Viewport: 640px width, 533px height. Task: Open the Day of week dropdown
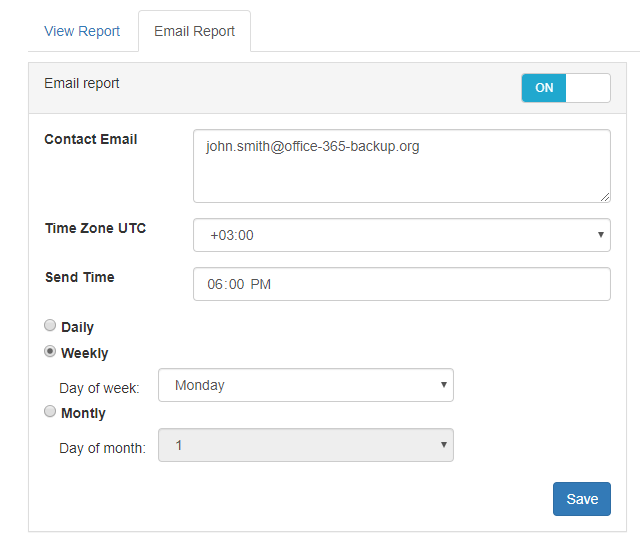(306, 385)
